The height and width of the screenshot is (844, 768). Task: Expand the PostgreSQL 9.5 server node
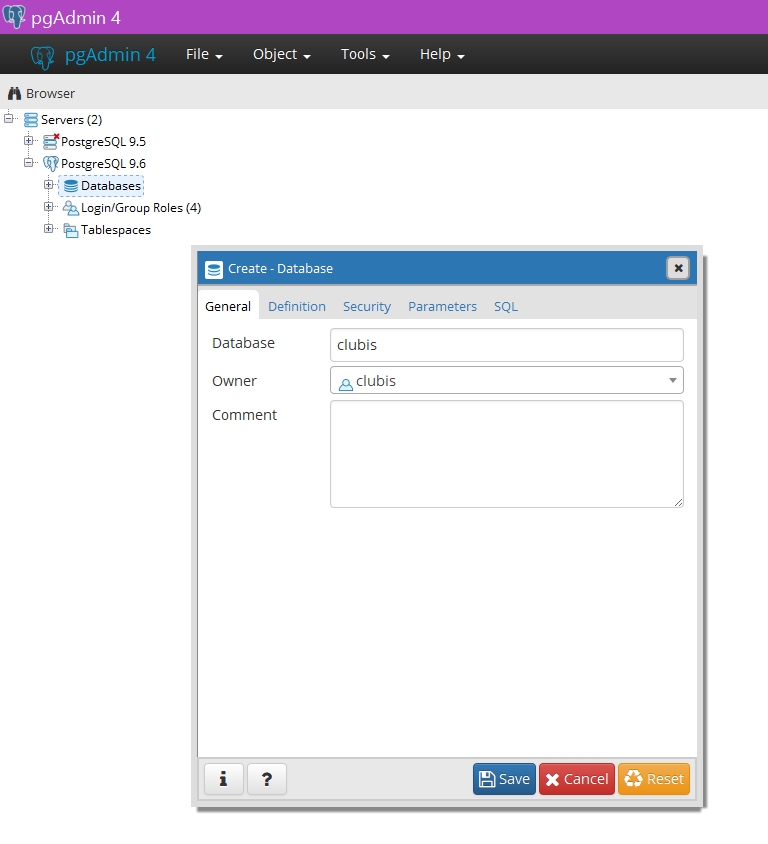pyautogui.click(x=29, y=140)
